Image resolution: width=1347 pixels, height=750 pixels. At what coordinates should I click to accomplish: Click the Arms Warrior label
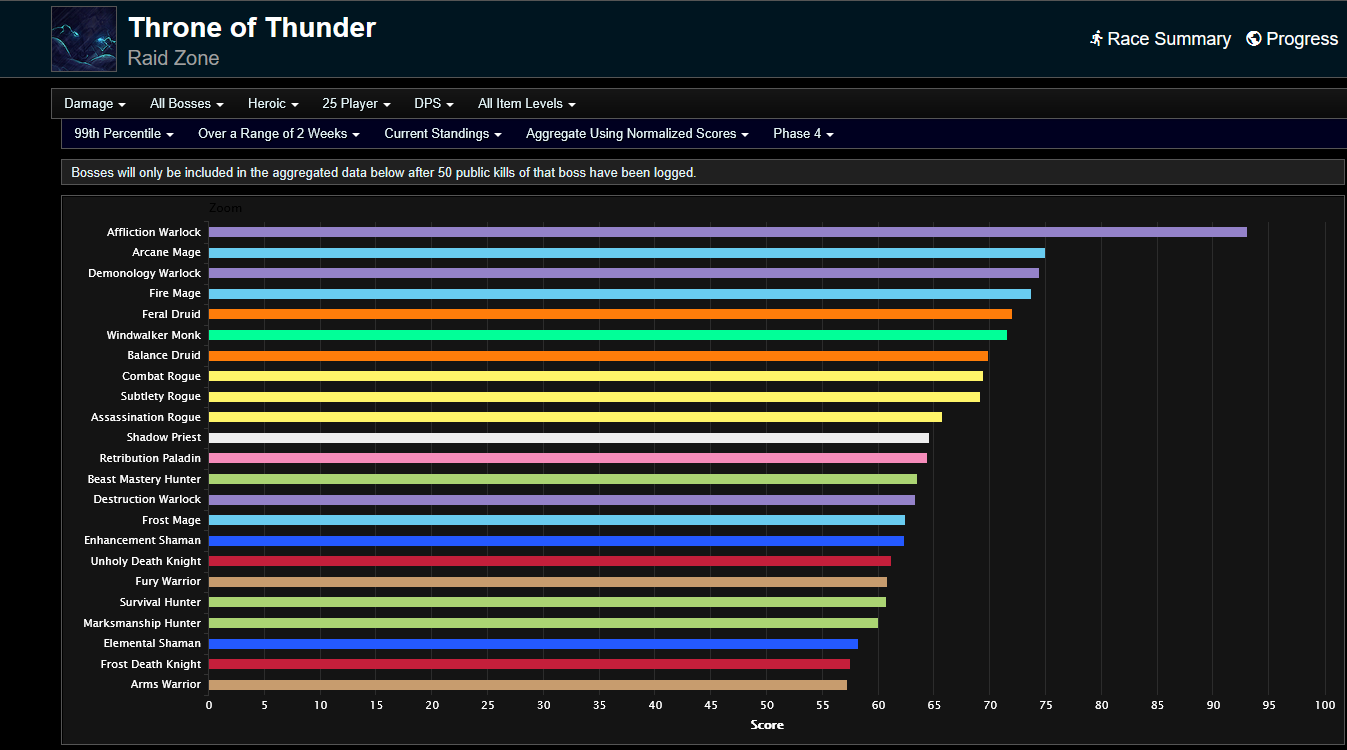(166, 685)
